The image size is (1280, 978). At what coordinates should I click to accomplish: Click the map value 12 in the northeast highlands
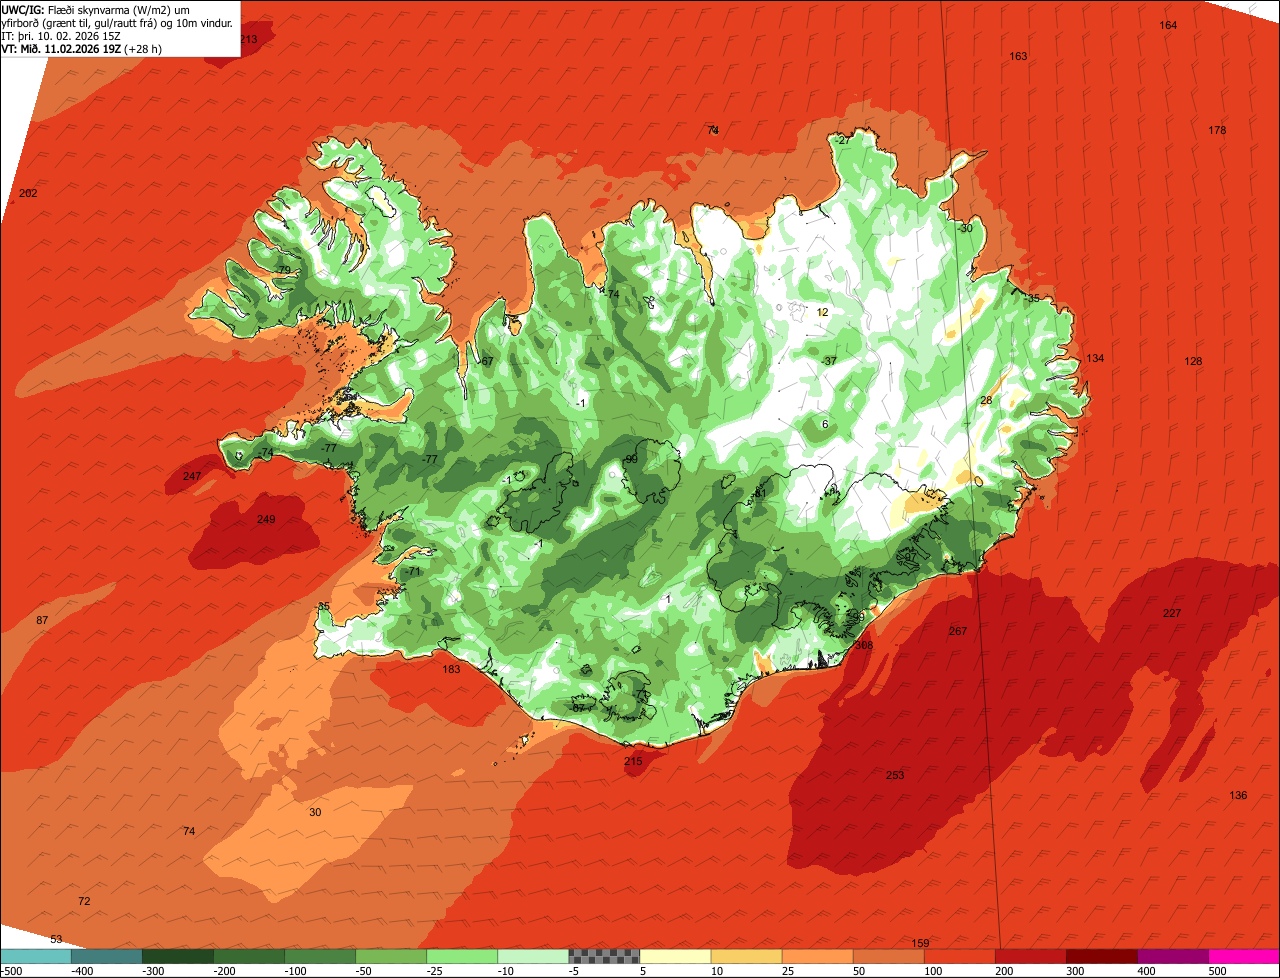(x=823, y=313)
